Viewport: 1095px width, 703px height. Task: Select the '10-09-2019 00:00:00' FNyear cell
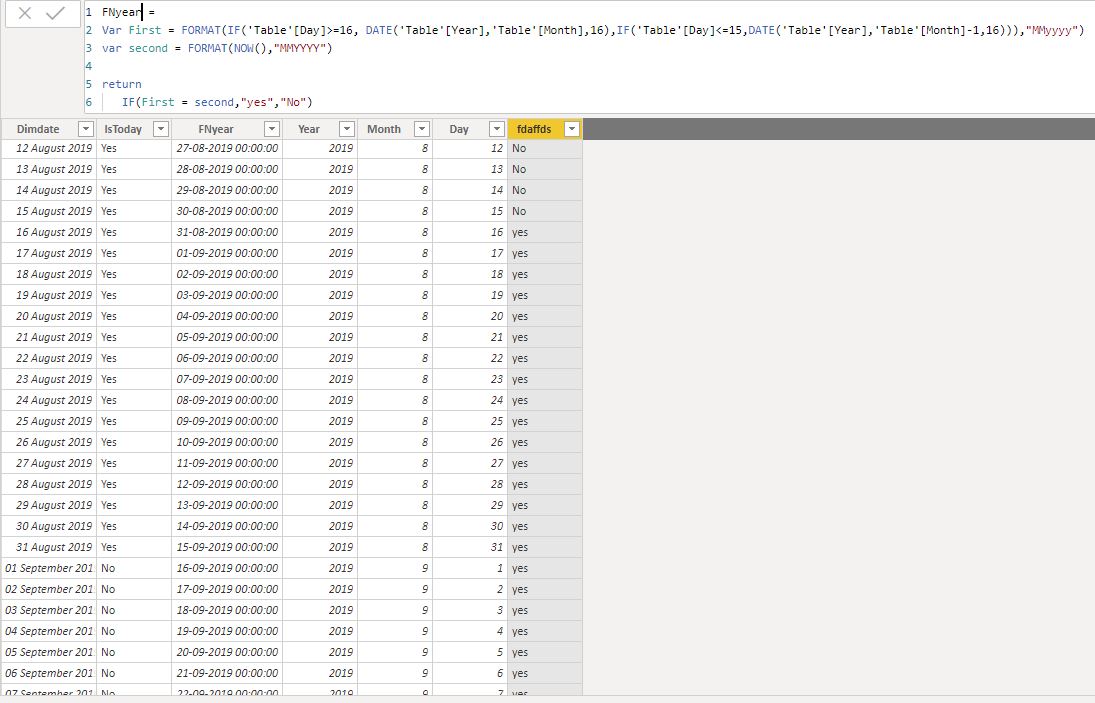(x=227, y=442)
